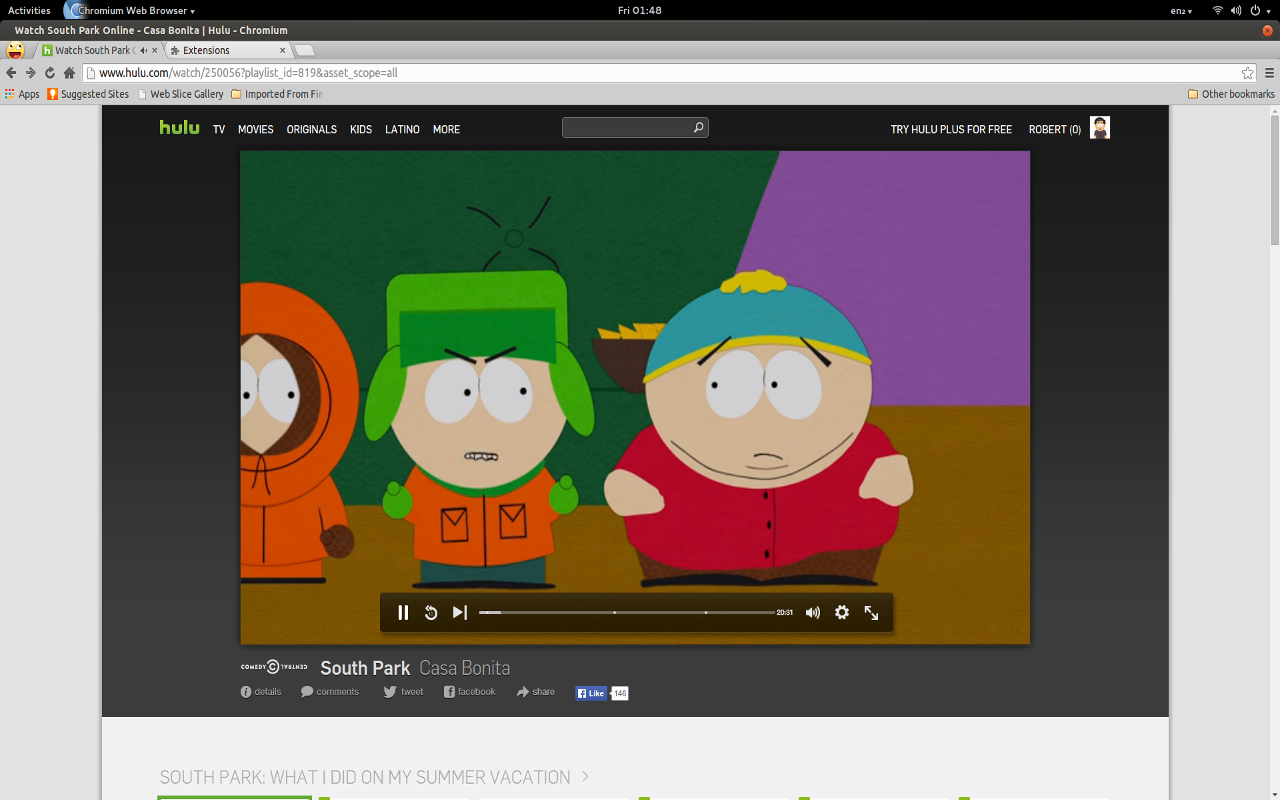The image size is (1280, 800).
Task: Open the Imported From Firefox bookmarks folder
Action: [x=276, y=94]
